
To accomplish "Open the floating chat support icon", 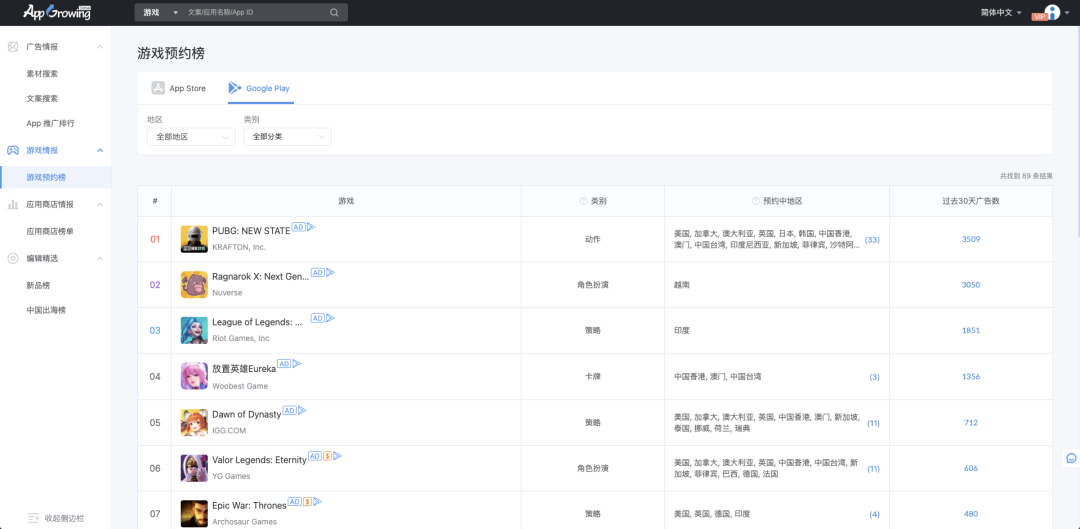I will click(1071, 458).
